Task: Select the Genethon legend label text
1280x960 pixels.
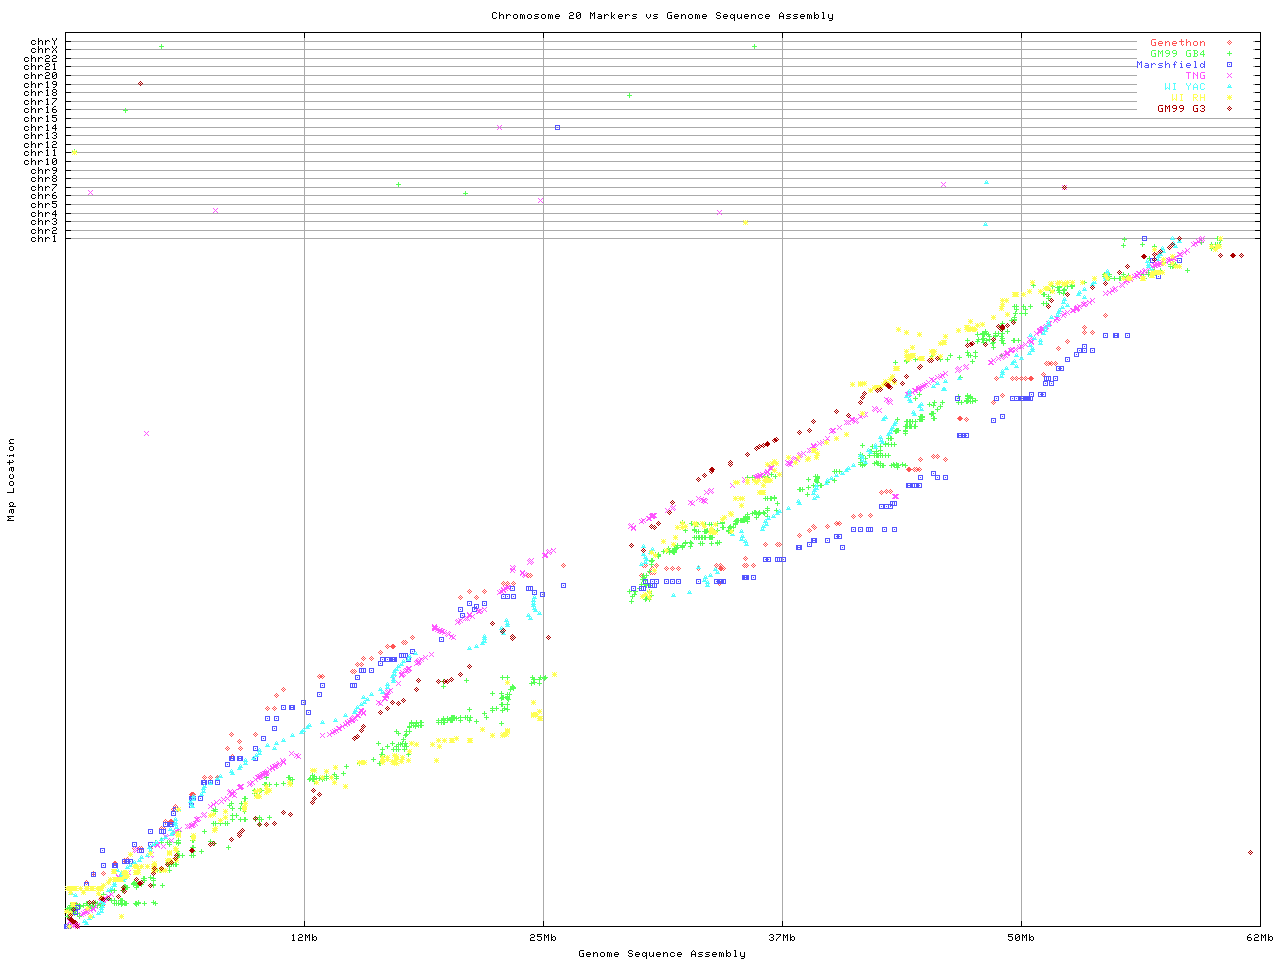Action: coord(1177,43)
